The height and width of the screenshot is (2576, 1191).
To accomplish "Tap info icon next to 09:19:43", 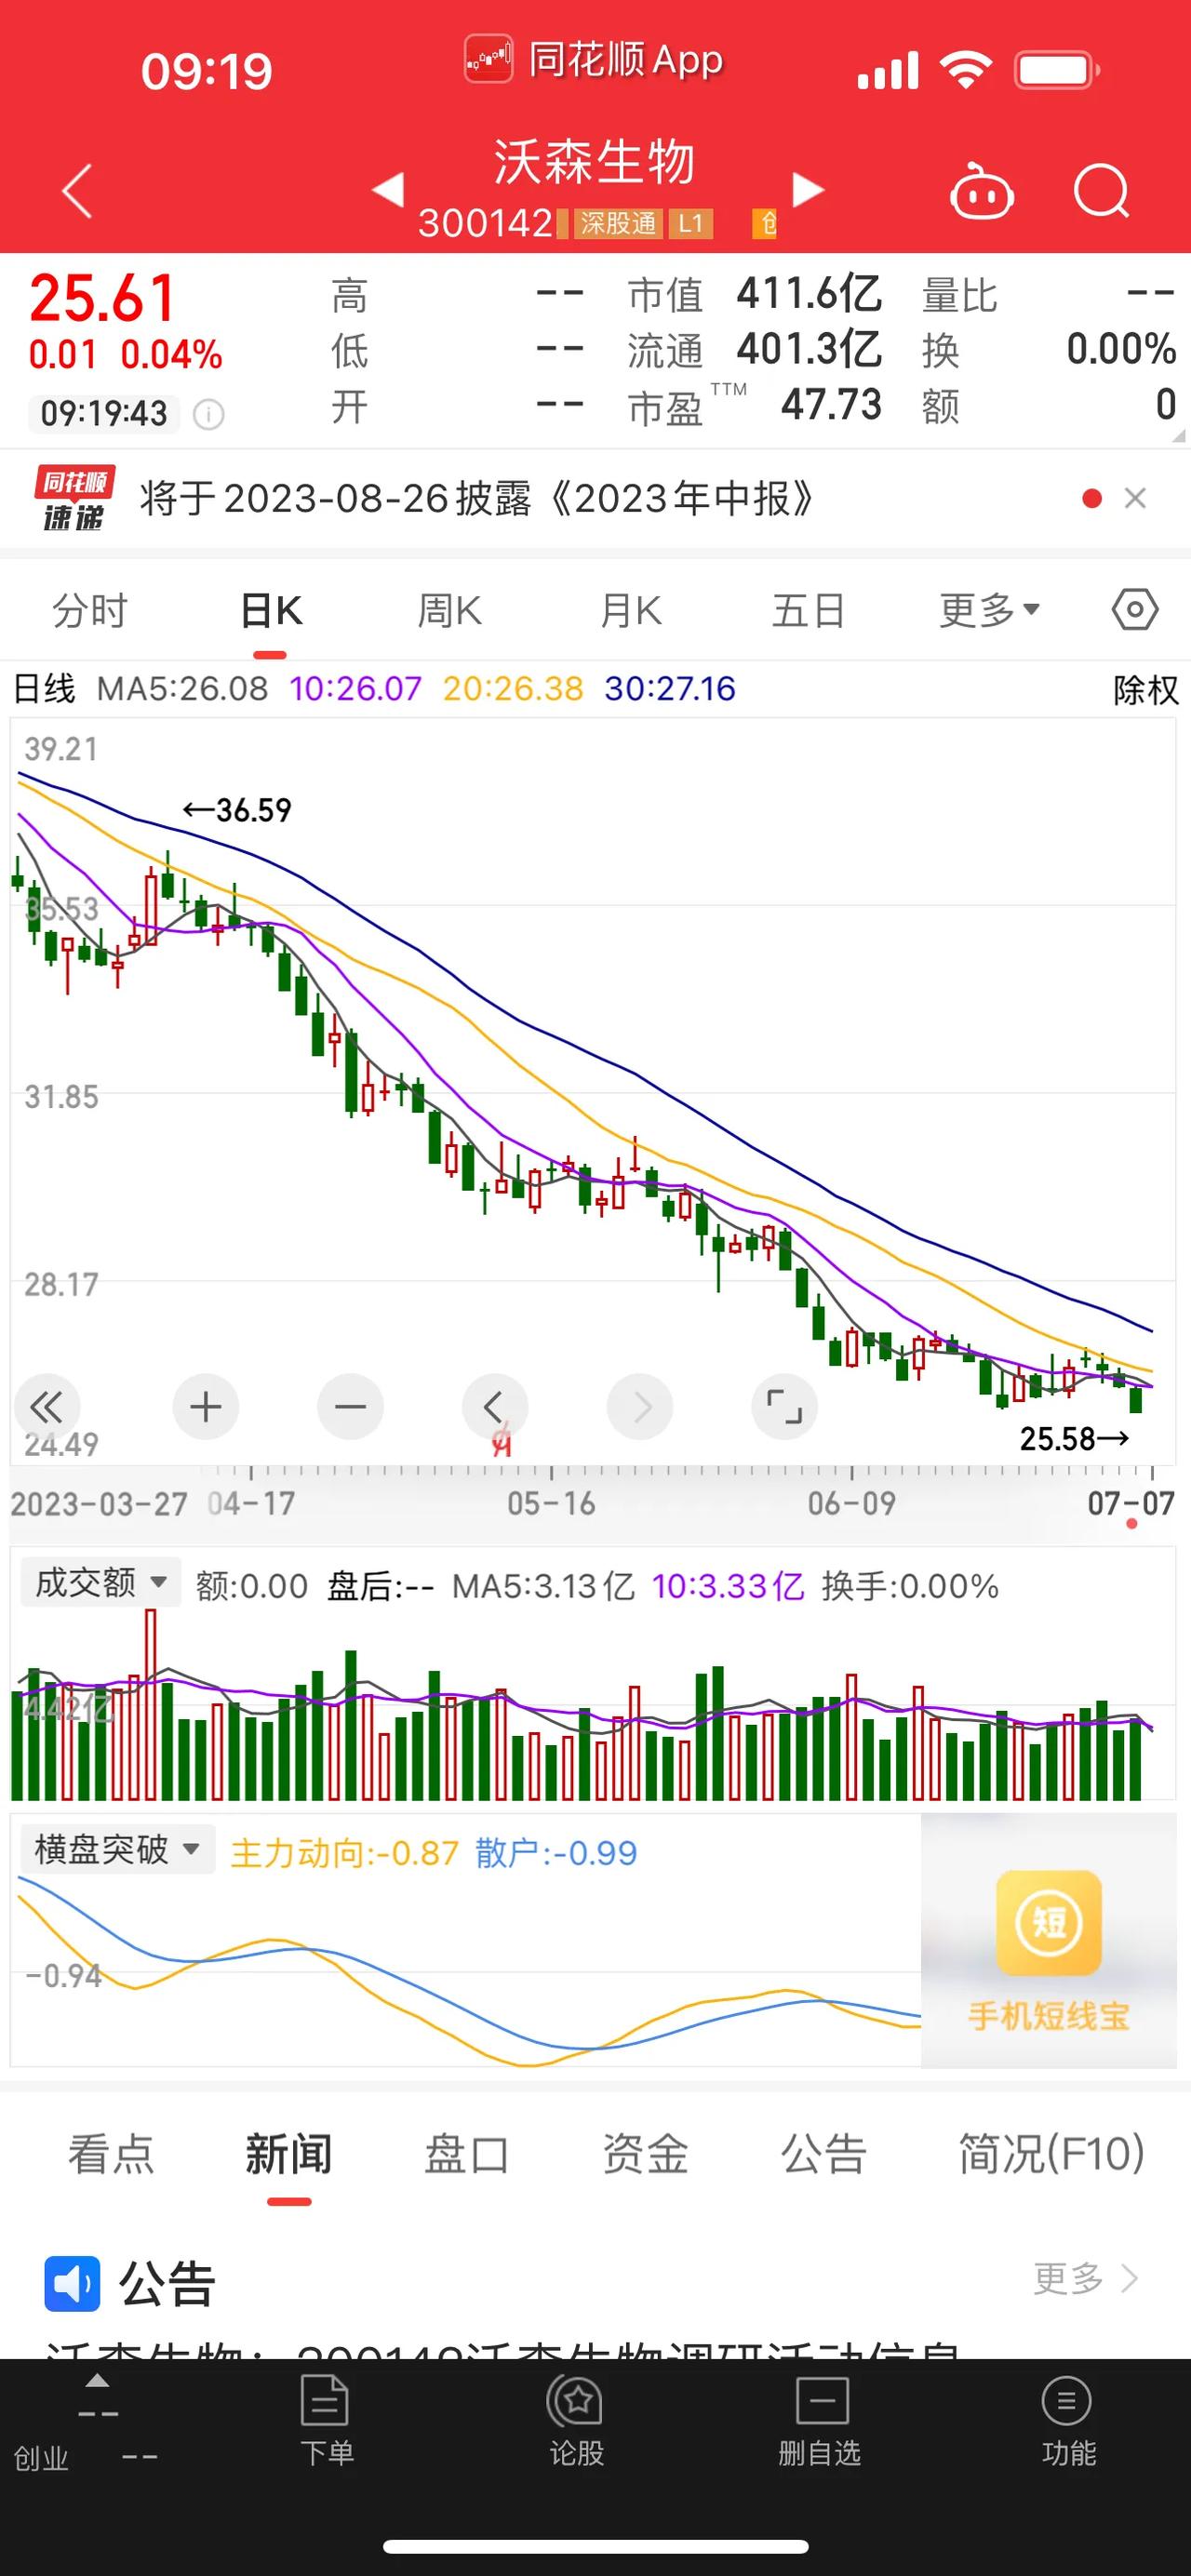I will [x=208, y=414].
